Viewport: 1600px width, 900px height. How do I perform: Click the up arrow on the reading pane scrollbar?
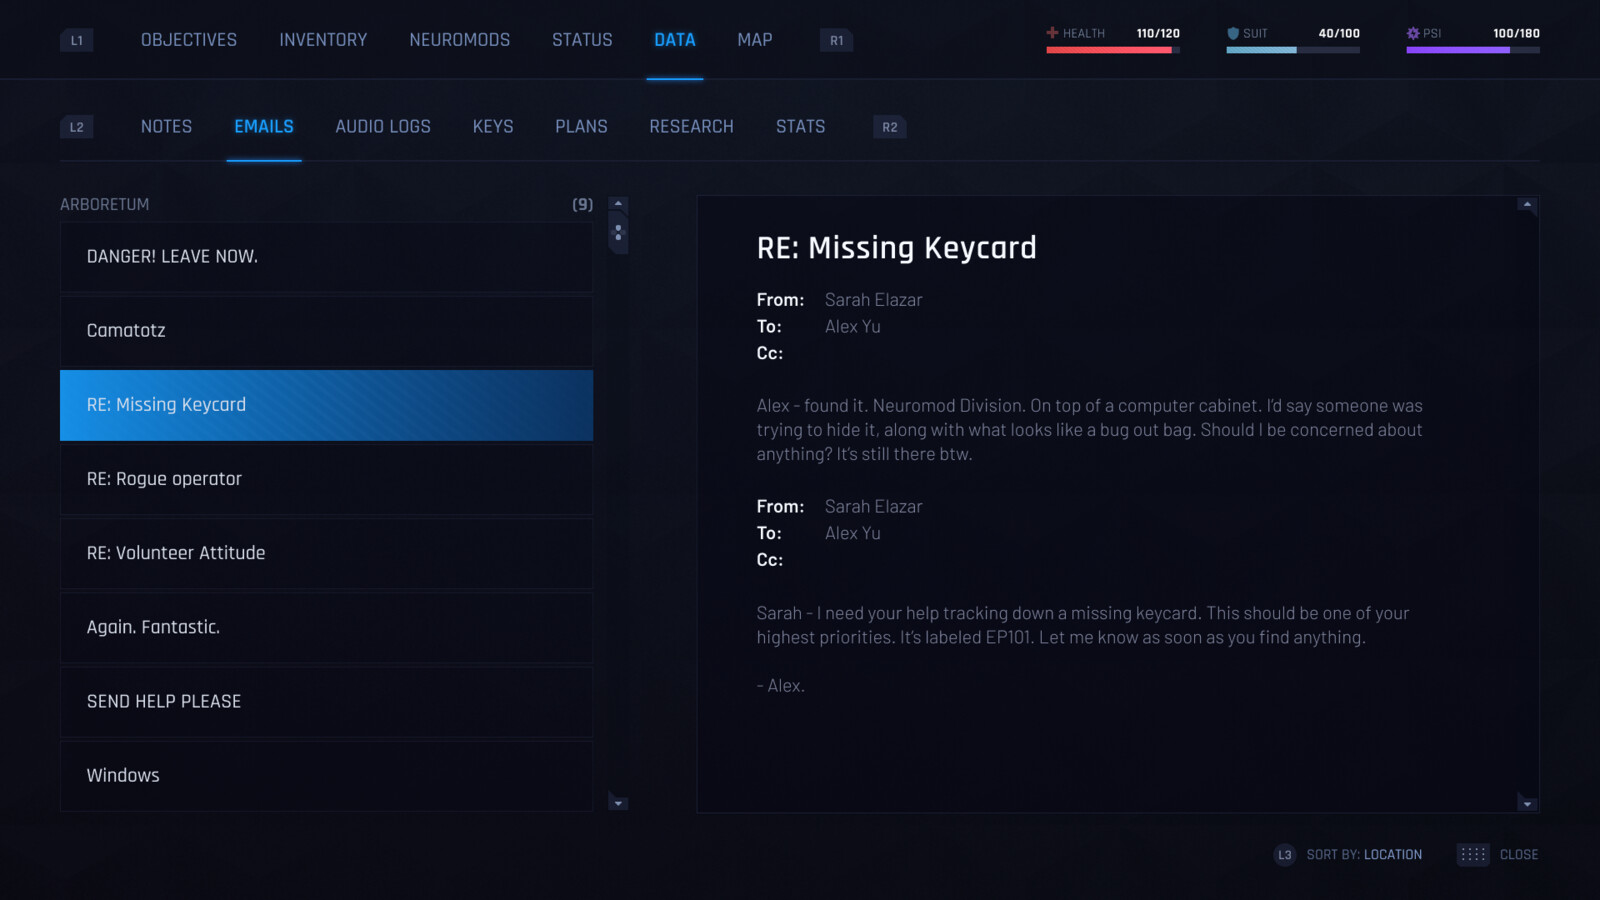1527,206
